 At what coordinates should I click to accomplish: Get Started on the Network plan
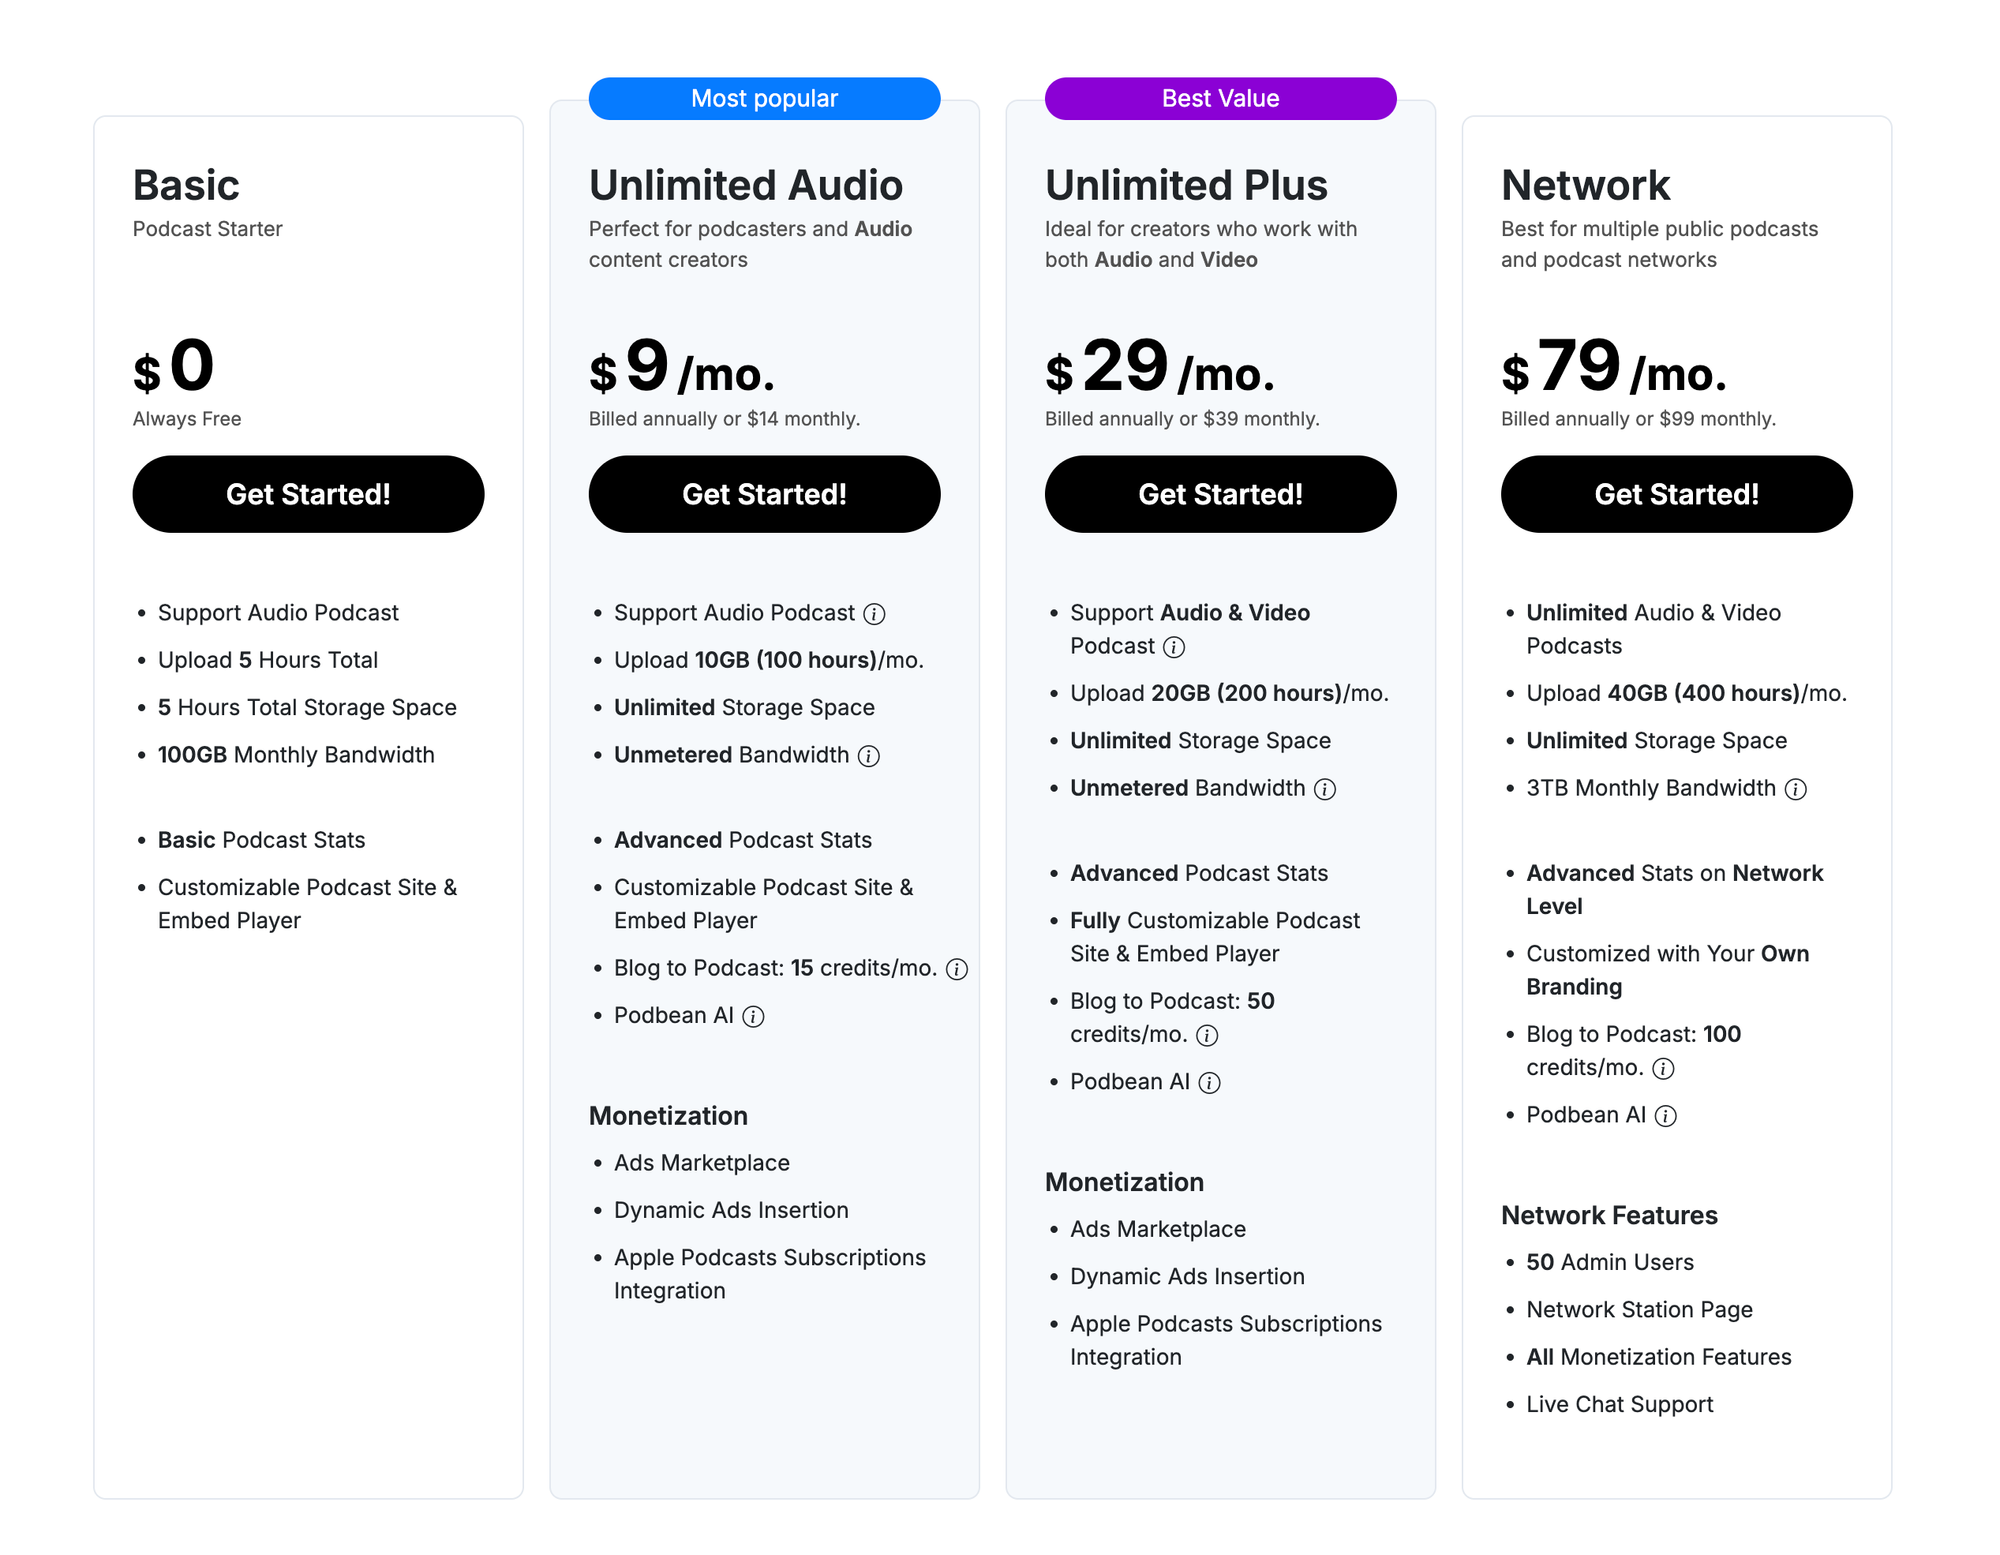point(1676,494)
